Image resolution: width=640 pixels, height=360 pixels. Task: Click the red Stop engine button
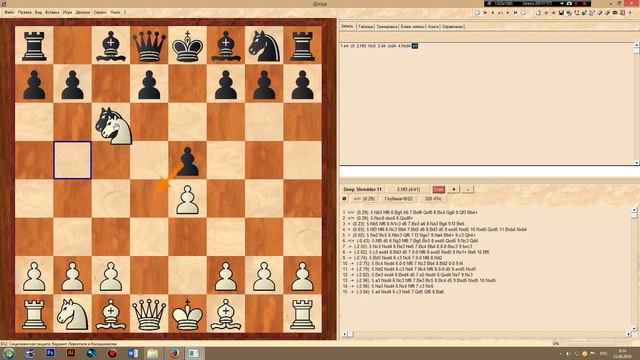coord(438,189)
